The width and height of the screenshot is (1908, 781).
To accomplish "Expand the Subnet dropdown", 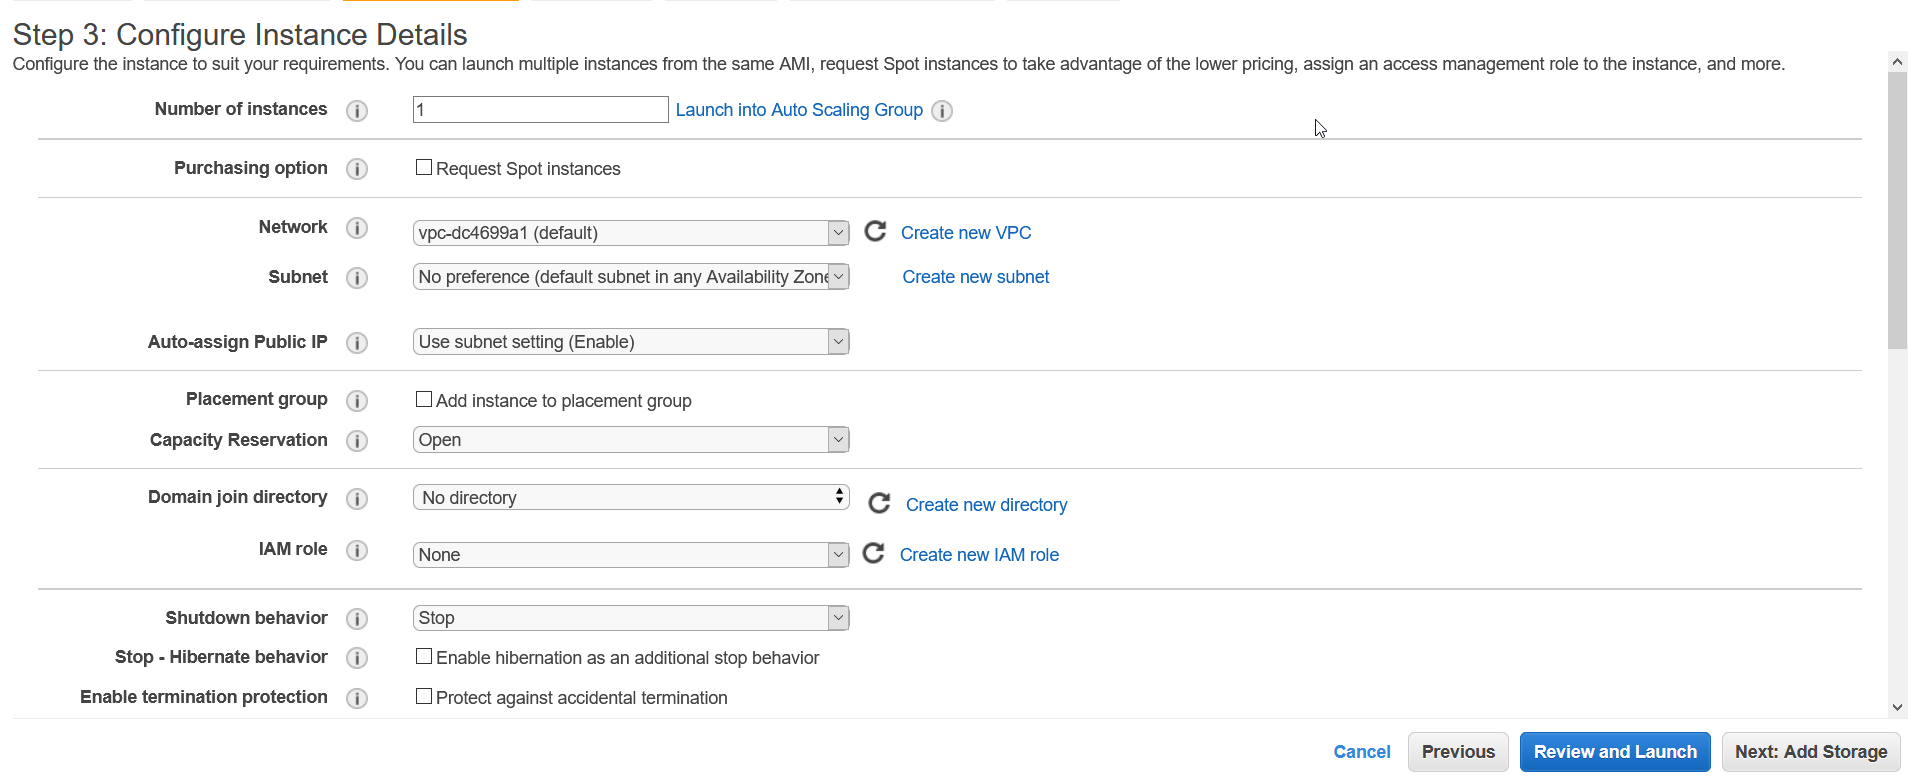I will 631,277.
